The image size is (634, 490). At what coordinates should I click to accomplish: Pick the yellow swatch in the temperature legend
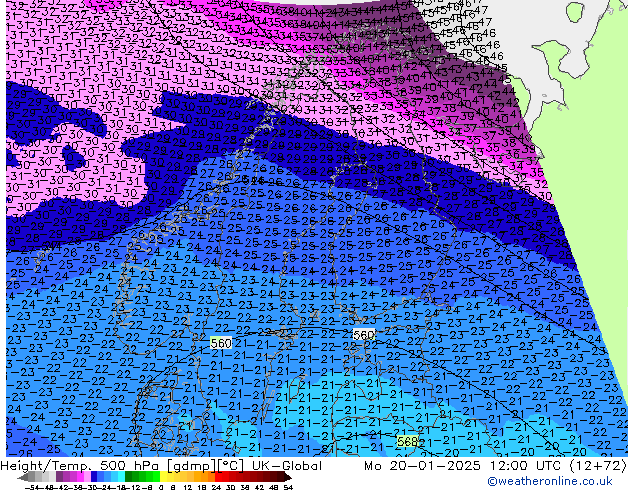163,477
